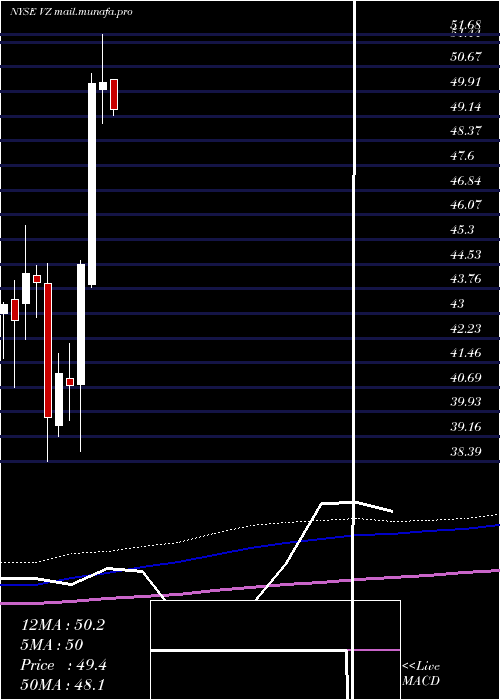This screenshot has height=700, width=500.
Task: Click the 39.93 price axis label
Action: (x=466, y=402)
